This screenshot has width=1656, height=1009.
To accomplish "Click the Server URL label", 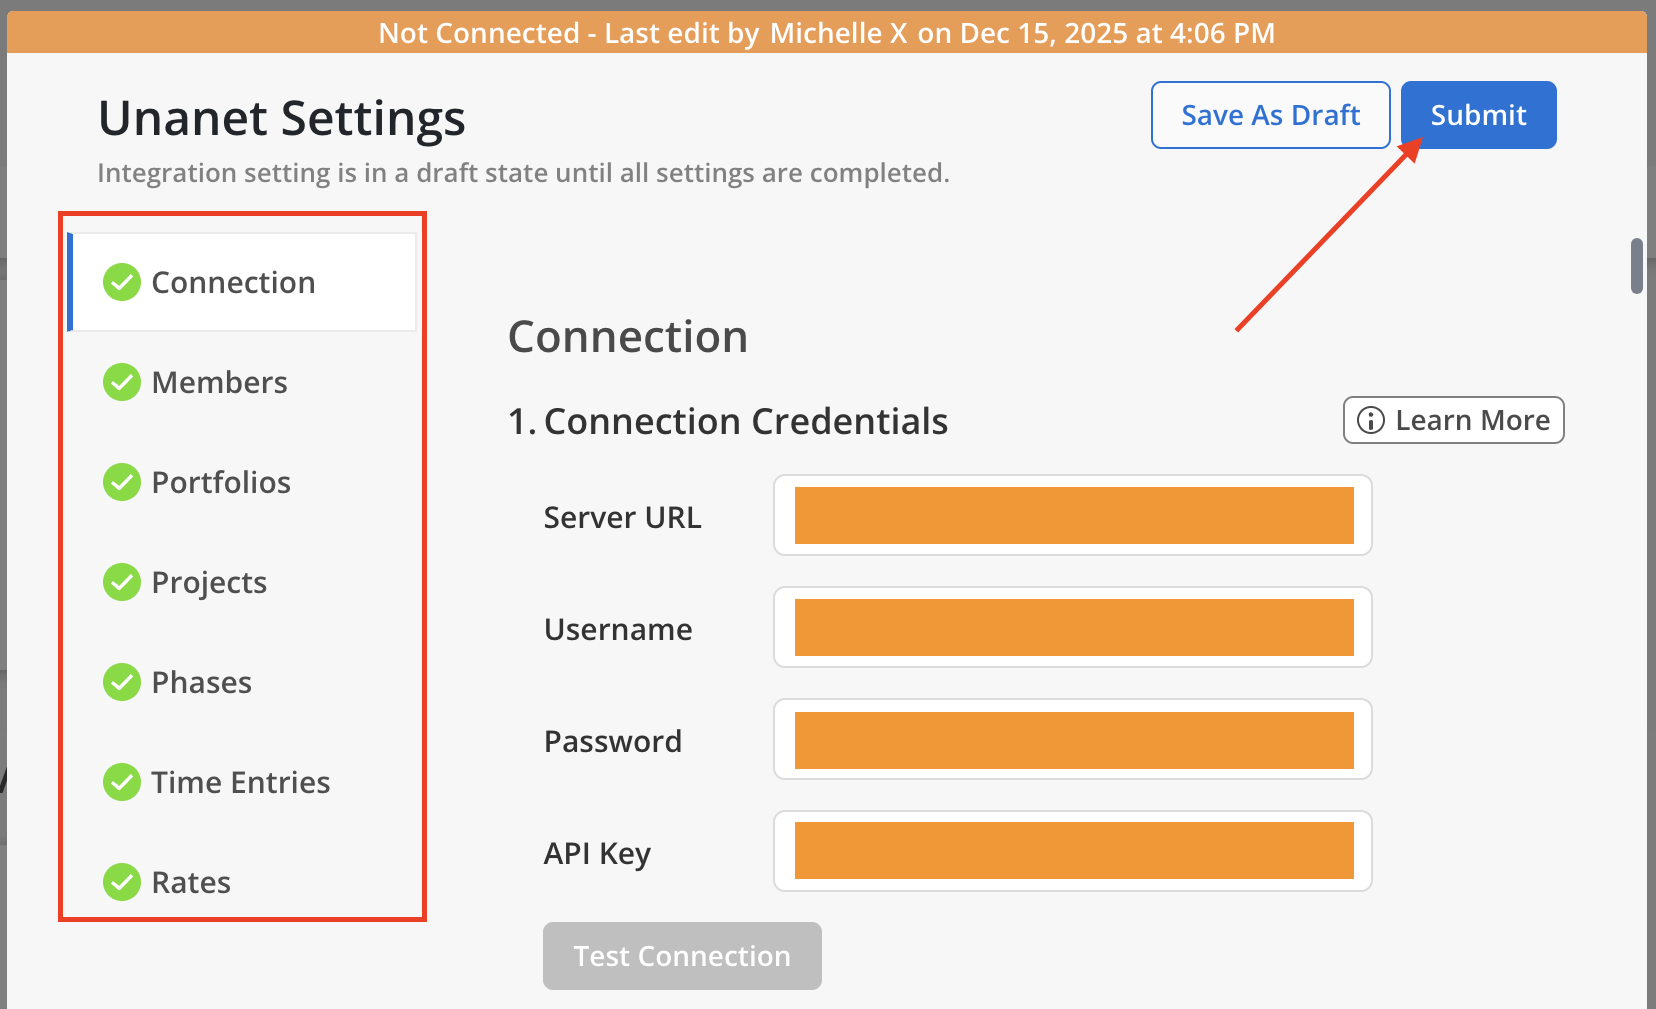I will 622,517.
